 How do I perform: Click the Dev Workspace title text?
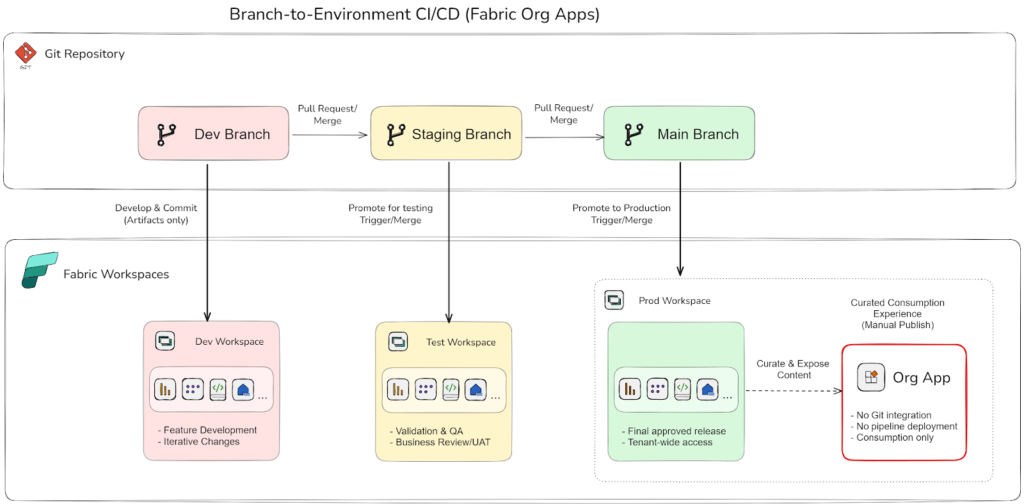(x=229, y=341)
